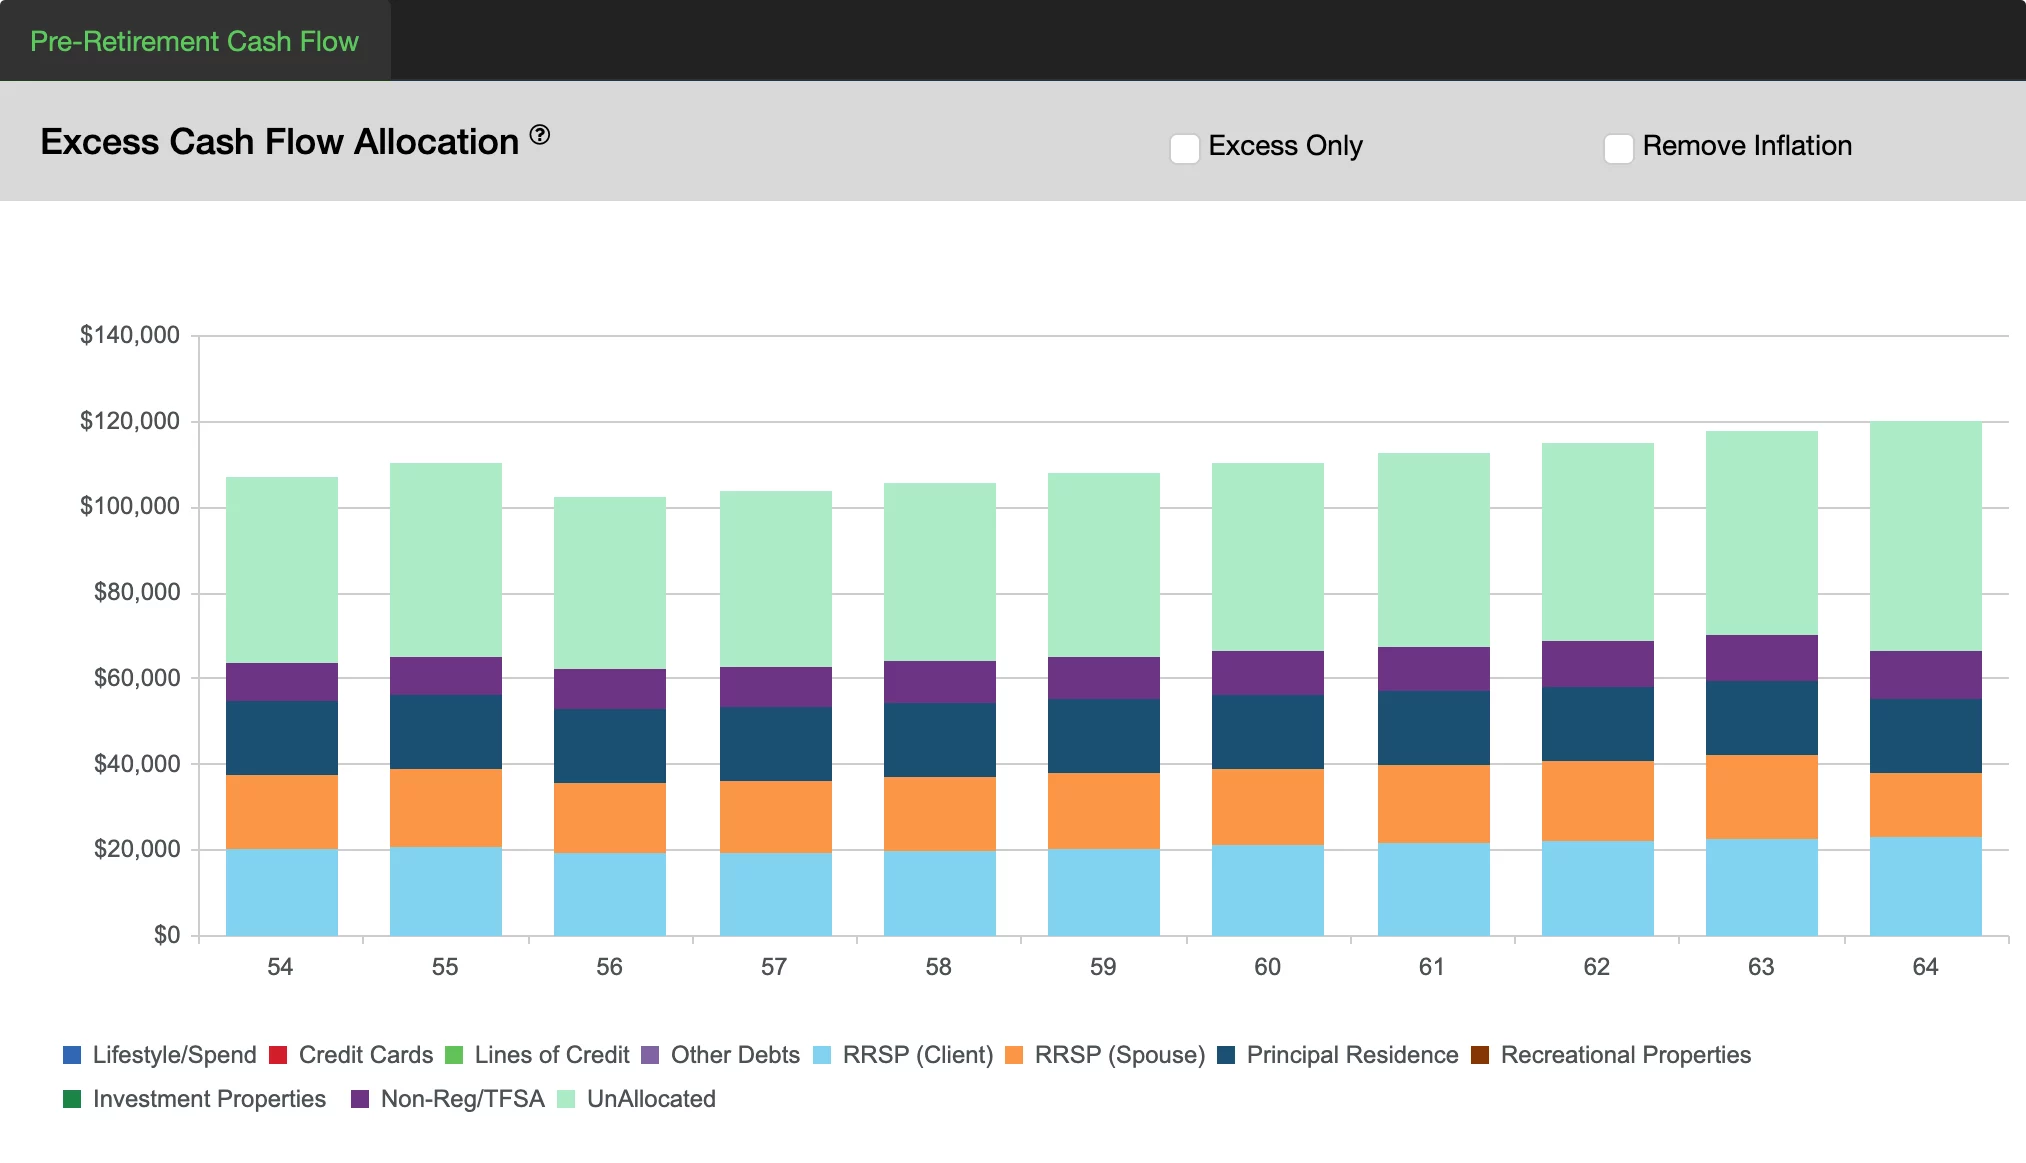The width and height of the screenshot is (2026, 1163).
Task: Click the RRSP (Spouse) orange legend icon
Action: [x=1014, y=1055]
